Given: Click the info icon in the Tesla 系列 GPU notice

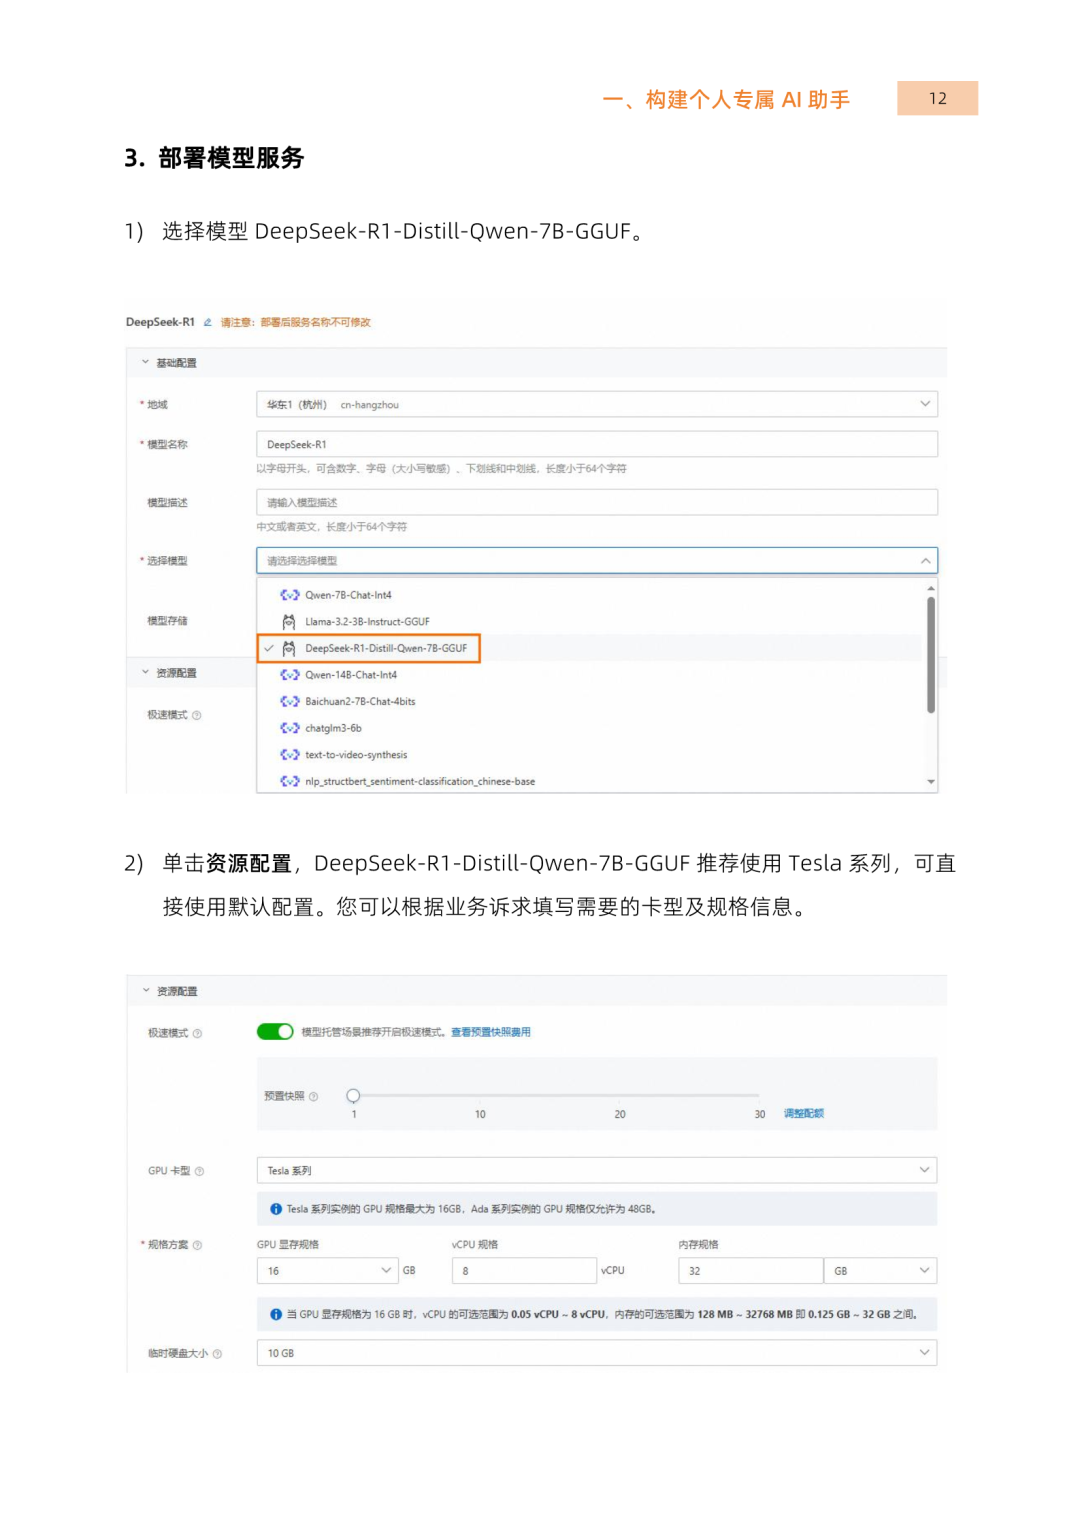Looking at the screenshot, I should [276, 1209].
